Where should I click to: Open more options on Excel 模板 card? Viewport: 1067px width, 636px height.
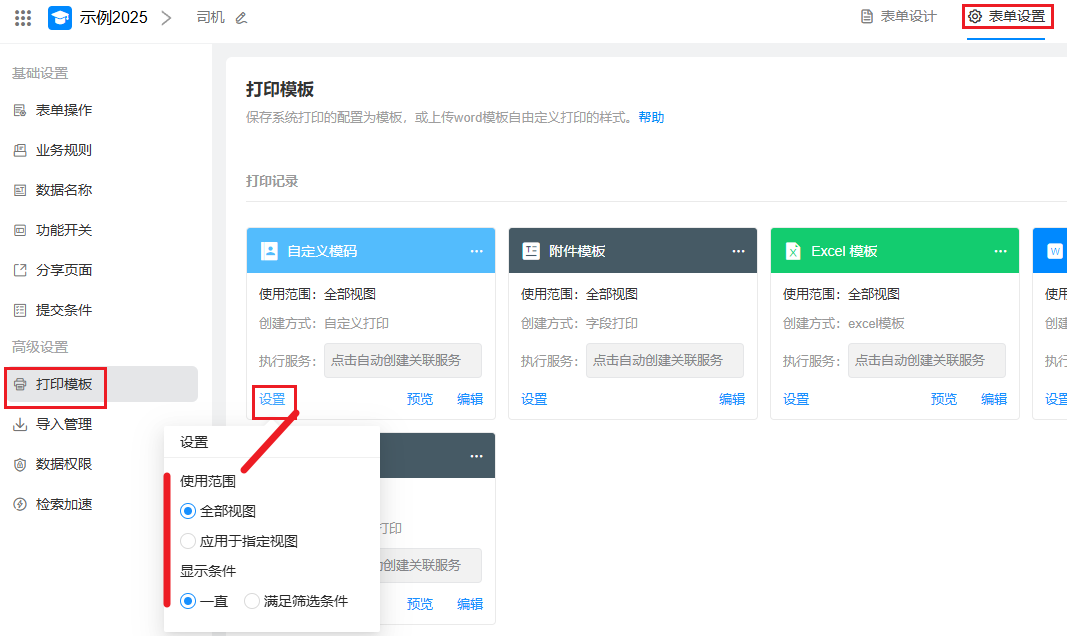[x=1000, y=251]
